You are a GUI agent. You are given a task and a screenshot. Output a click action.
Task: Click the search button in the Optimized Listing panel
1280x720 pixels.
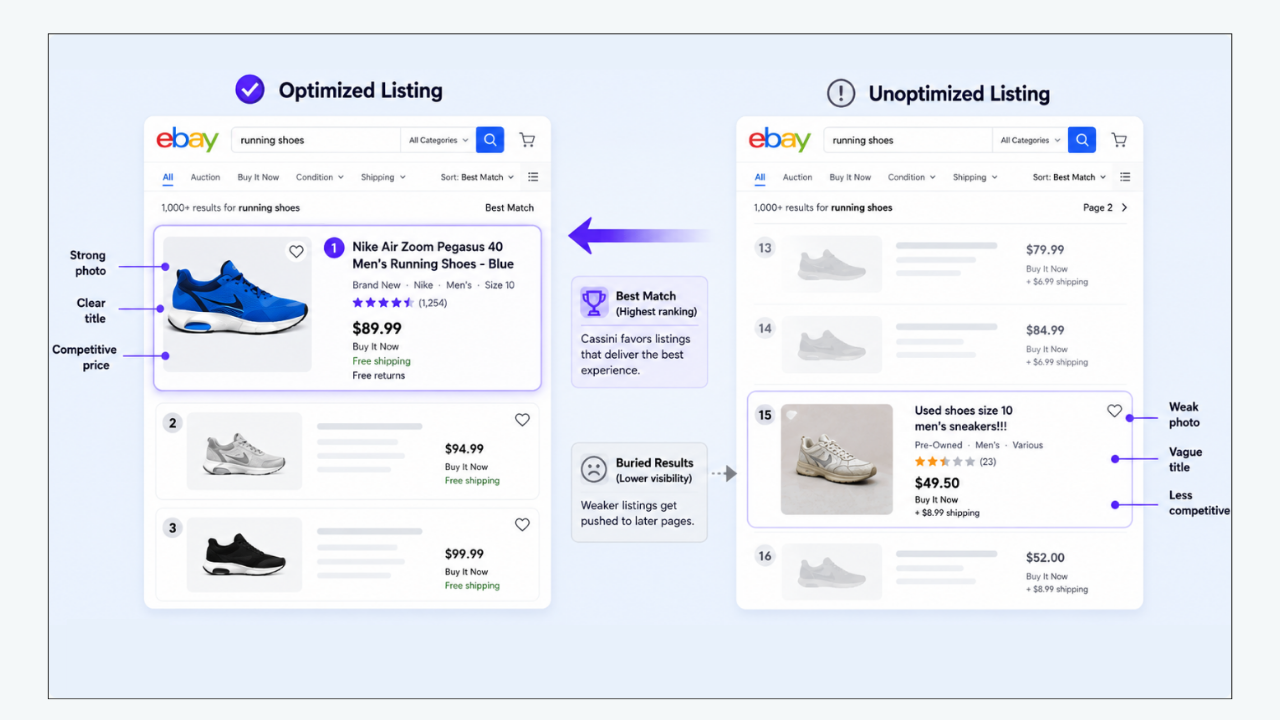click(490, 140)
